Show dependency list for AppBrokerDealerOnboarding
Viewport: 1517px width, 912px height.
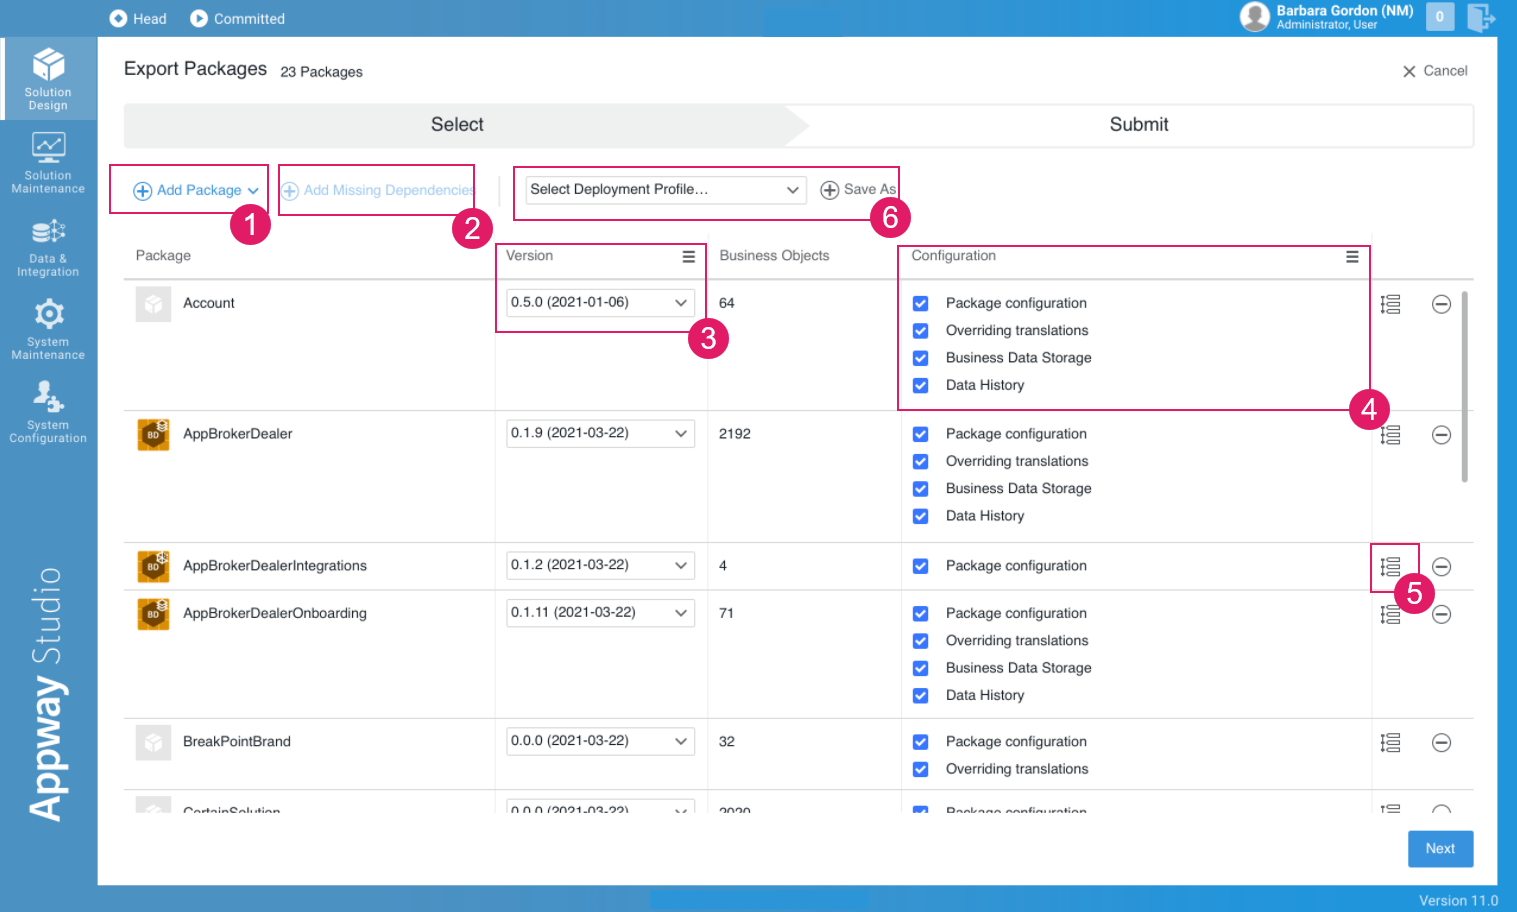click(1390, 615)
